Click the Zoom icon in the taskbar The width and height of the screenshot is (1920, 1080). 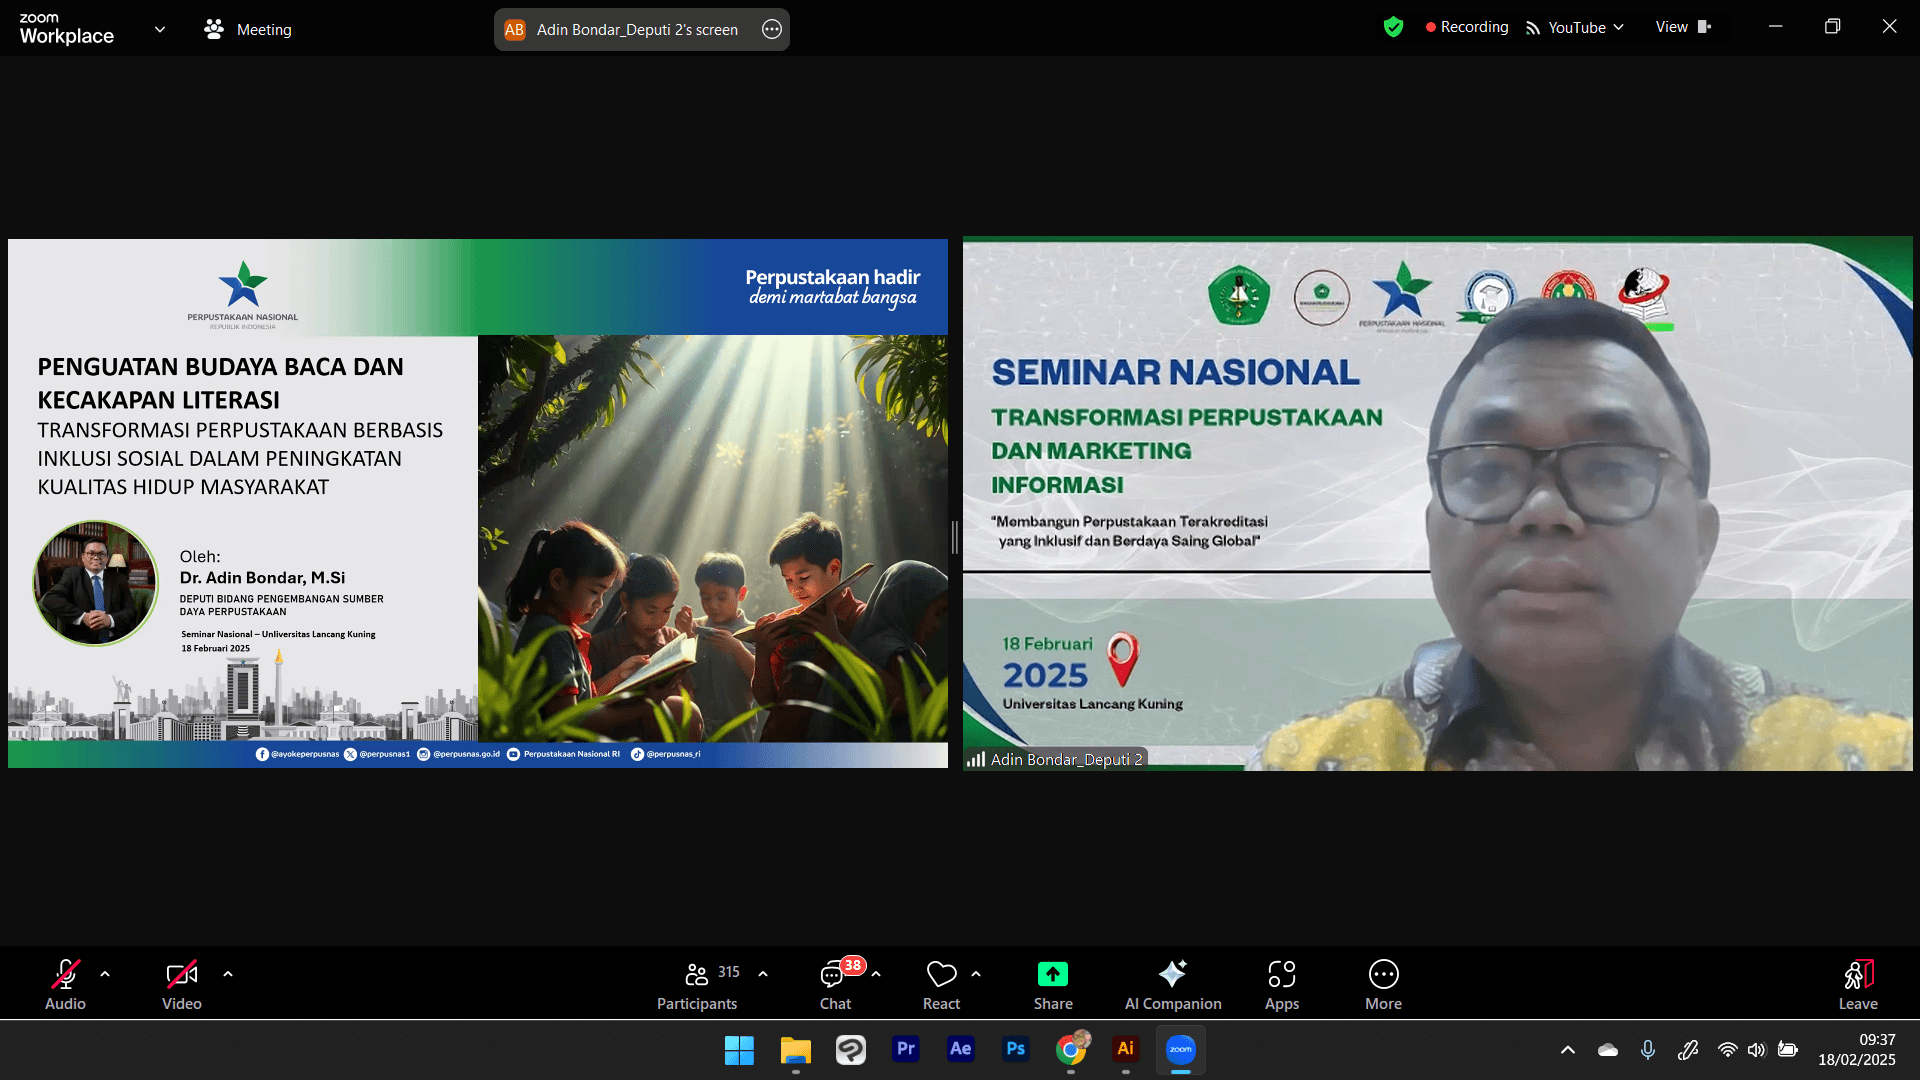[1181, 1049]
